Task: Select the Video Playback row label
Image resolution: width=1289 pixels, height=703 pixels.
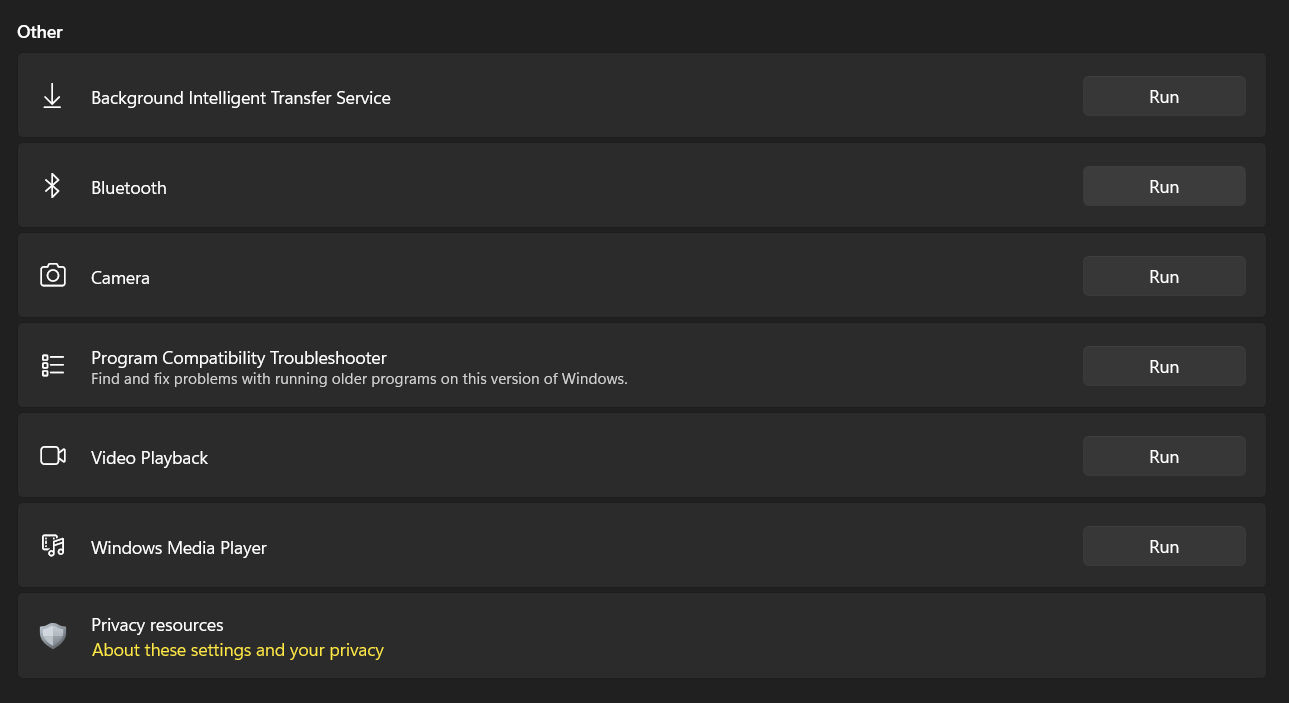Action: coord(149,458)
